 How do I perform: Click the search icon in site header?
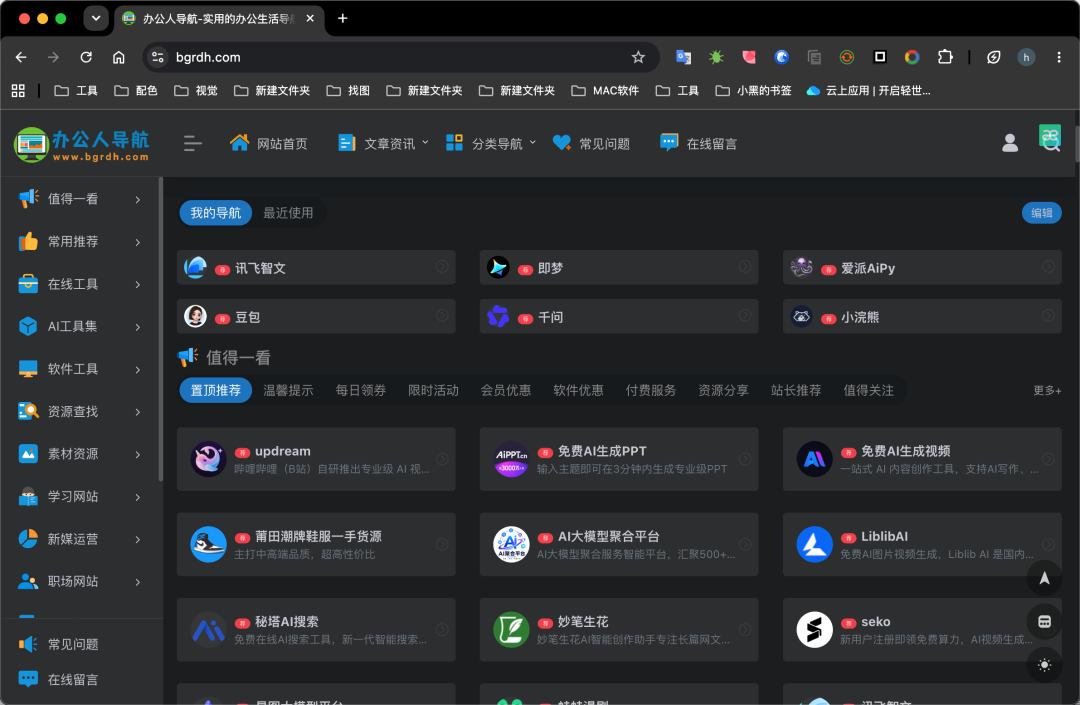click(1051, 145)
